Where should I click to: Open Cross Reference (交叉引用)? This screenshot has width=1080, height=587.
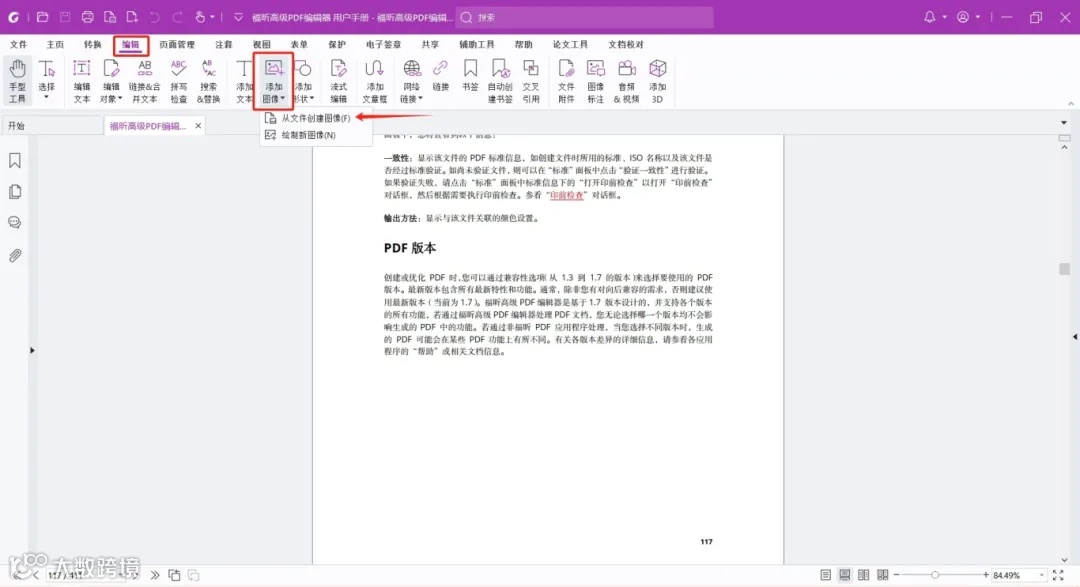pos(531,81)
